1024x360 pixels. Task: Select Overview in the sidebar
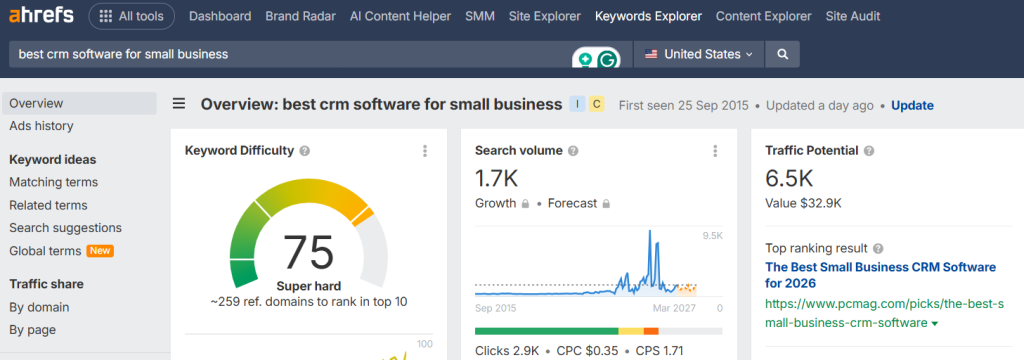(x=79, y=103)
